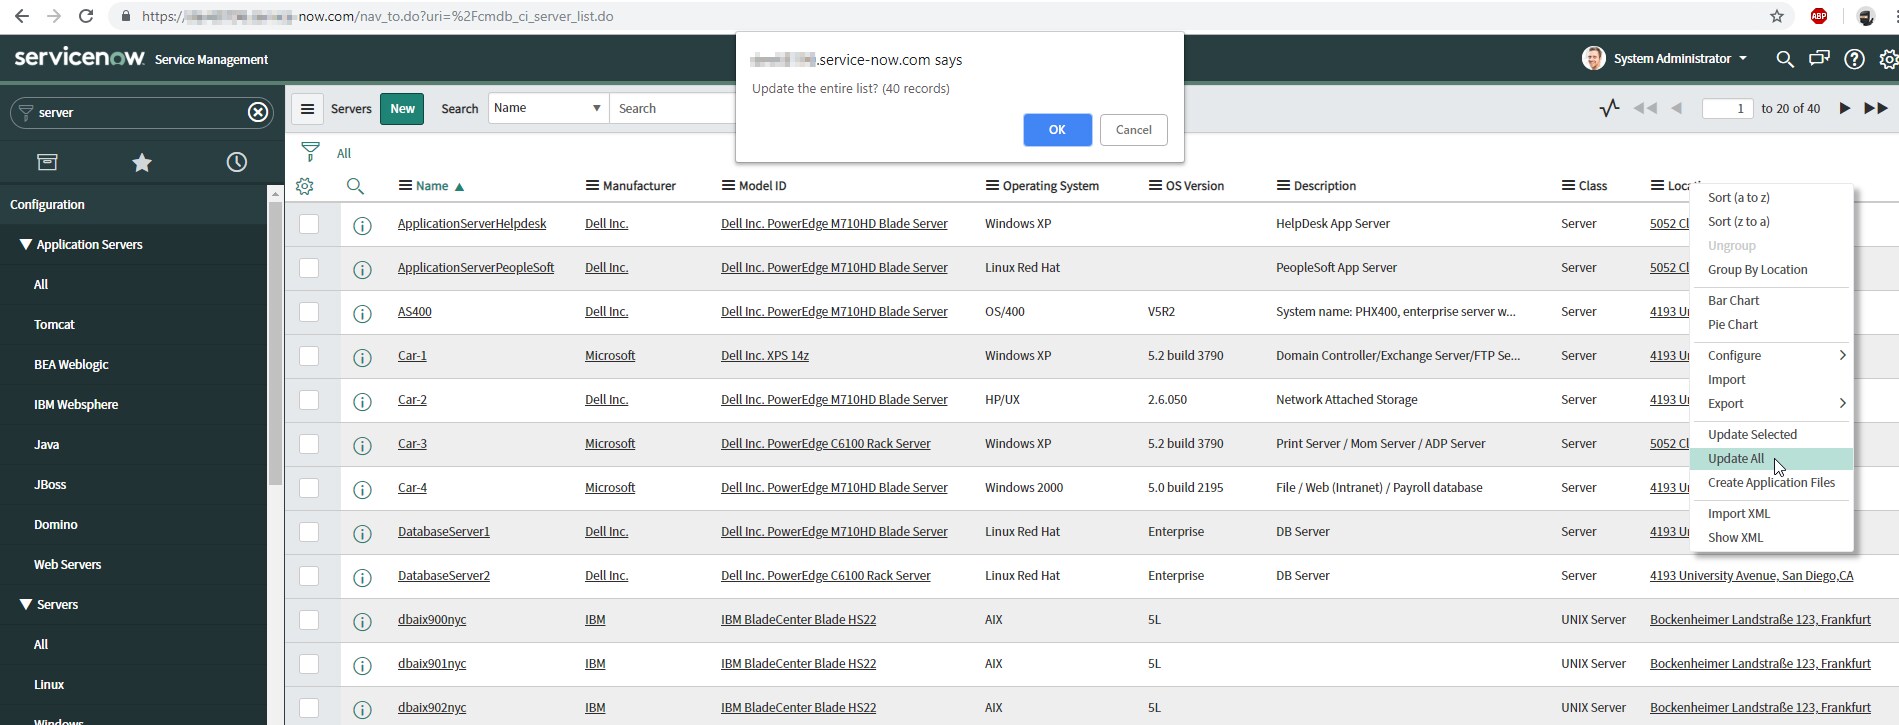Preview ApplicationServerHelpdesk record info icon
The width and height of the screenshot is (1899, 725).
pos(362,225)
